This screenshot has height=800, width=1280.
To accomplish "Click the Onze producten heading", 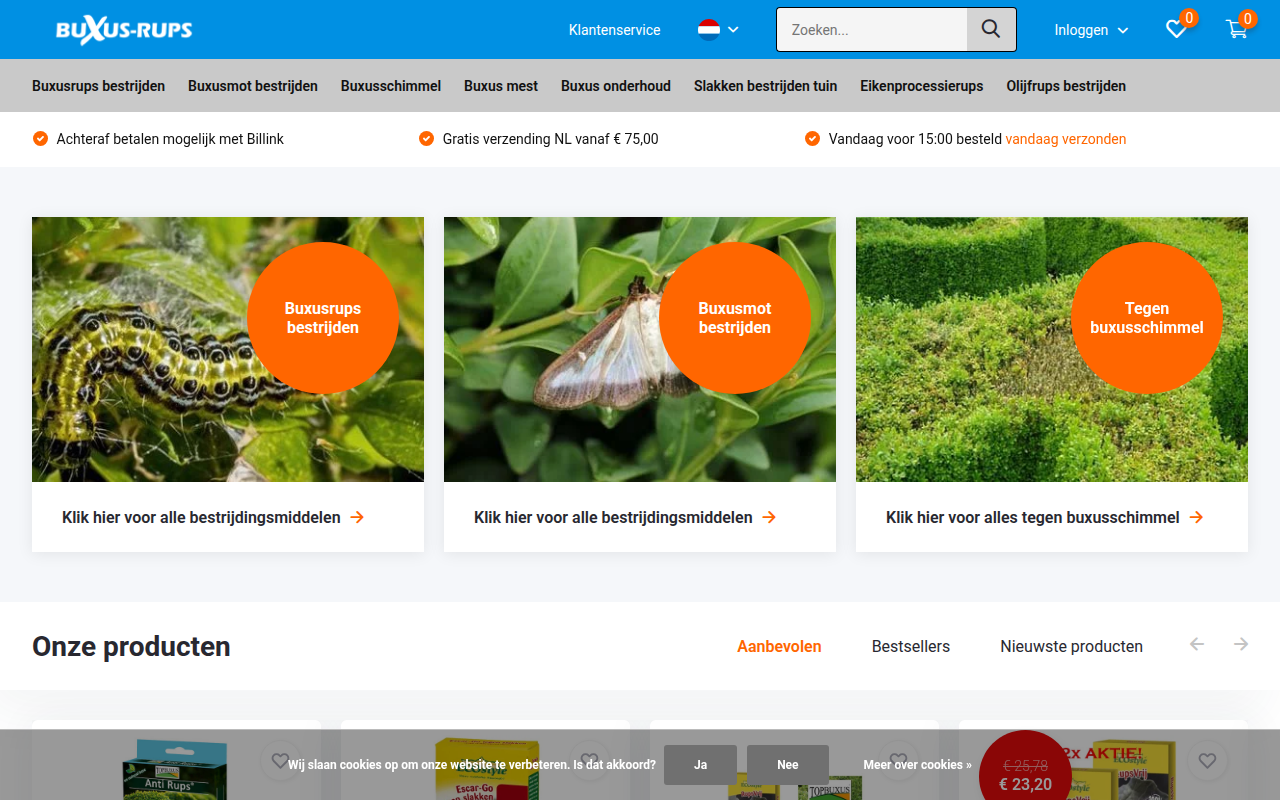I will point(131,646).
